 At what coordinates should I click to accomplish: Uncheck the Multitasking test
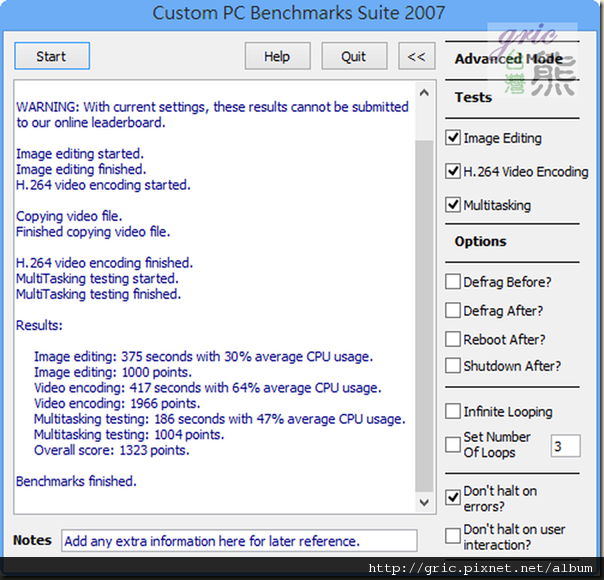[x=453, y=205]
